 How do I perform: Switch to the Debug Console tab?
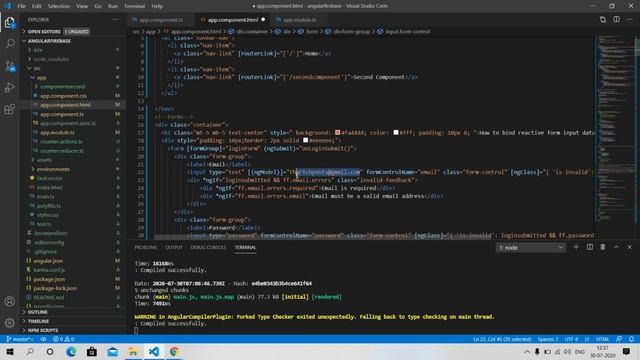(208, 247)
